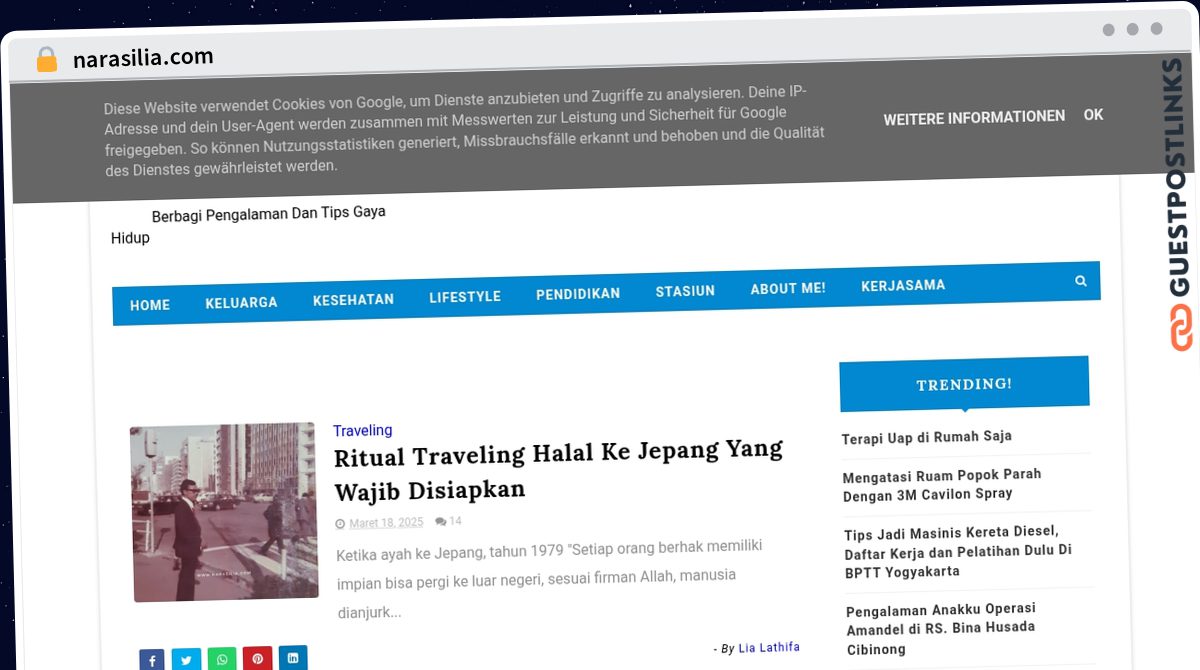The height and width of the screenshot is (670, 1200).
Task: Open the Japan travel post thumbnail
Action: pyautogui.click(x=224, y=512)
